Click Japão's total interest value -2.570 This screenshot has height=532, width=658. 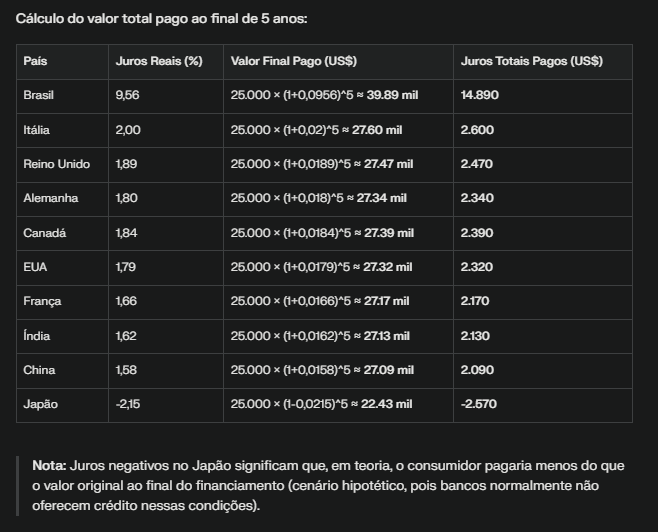[x=479, y=404]
